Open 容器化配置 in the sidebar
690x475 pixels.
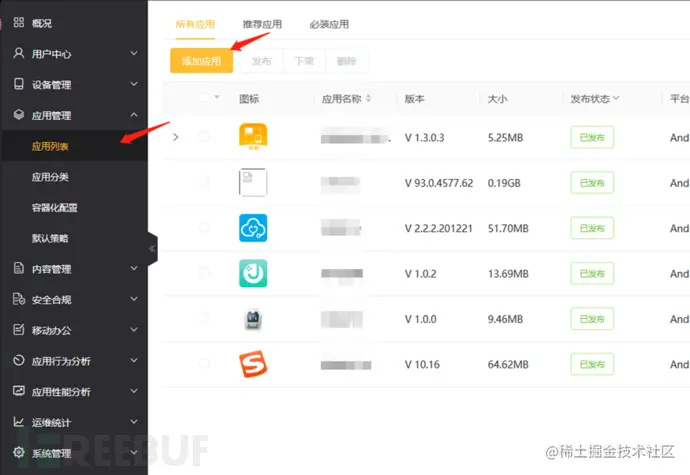55,208
